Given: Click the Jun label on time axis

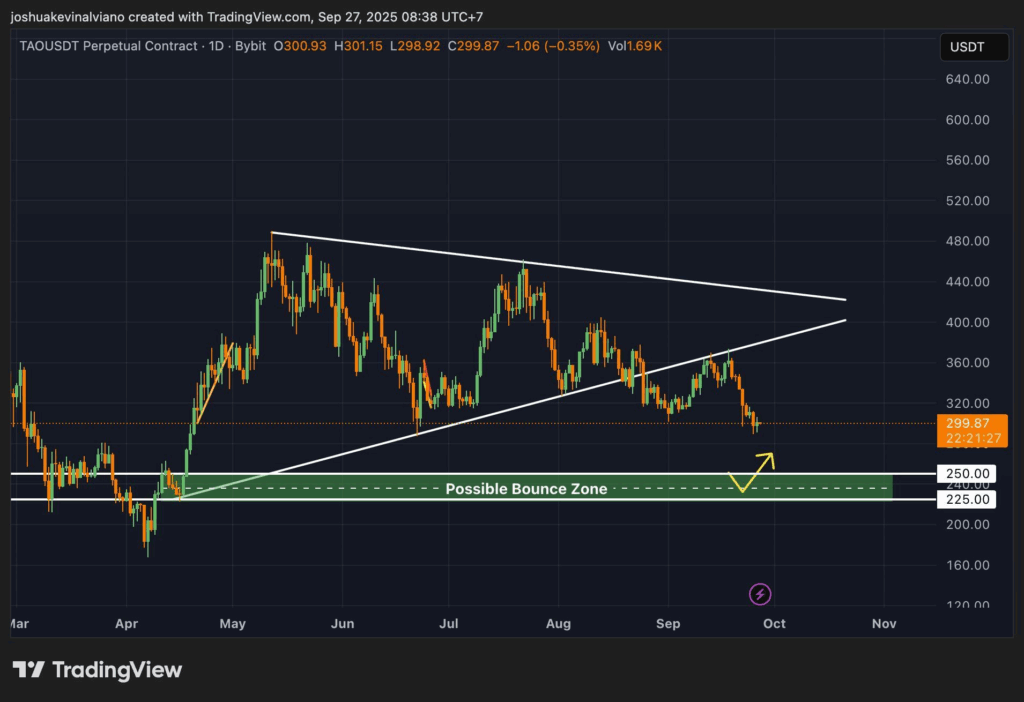Looking at the screenshot, I should click(x=342, y=624).
